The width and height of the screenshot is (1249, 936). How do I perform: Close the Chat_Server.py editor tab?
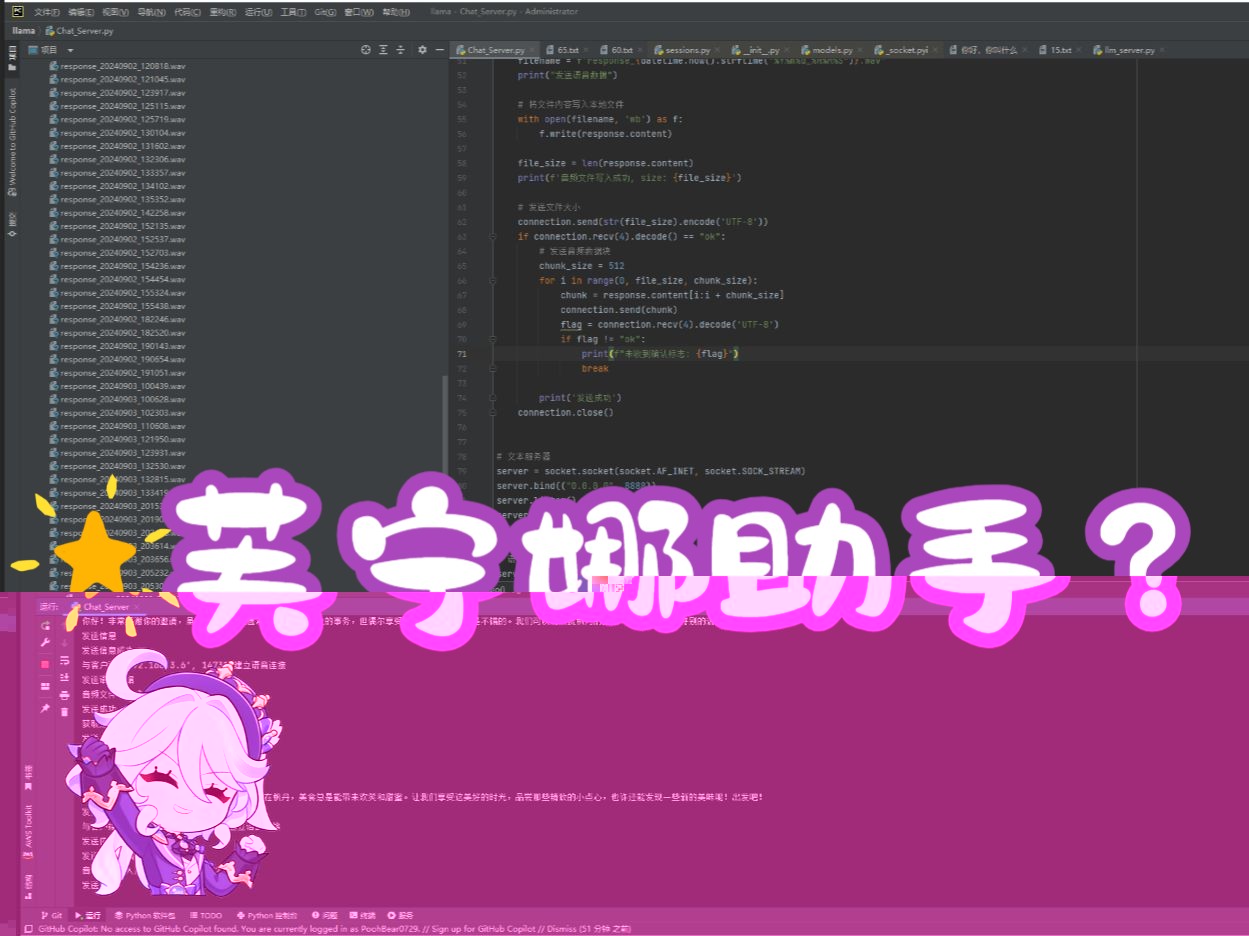tap(534, 50)
